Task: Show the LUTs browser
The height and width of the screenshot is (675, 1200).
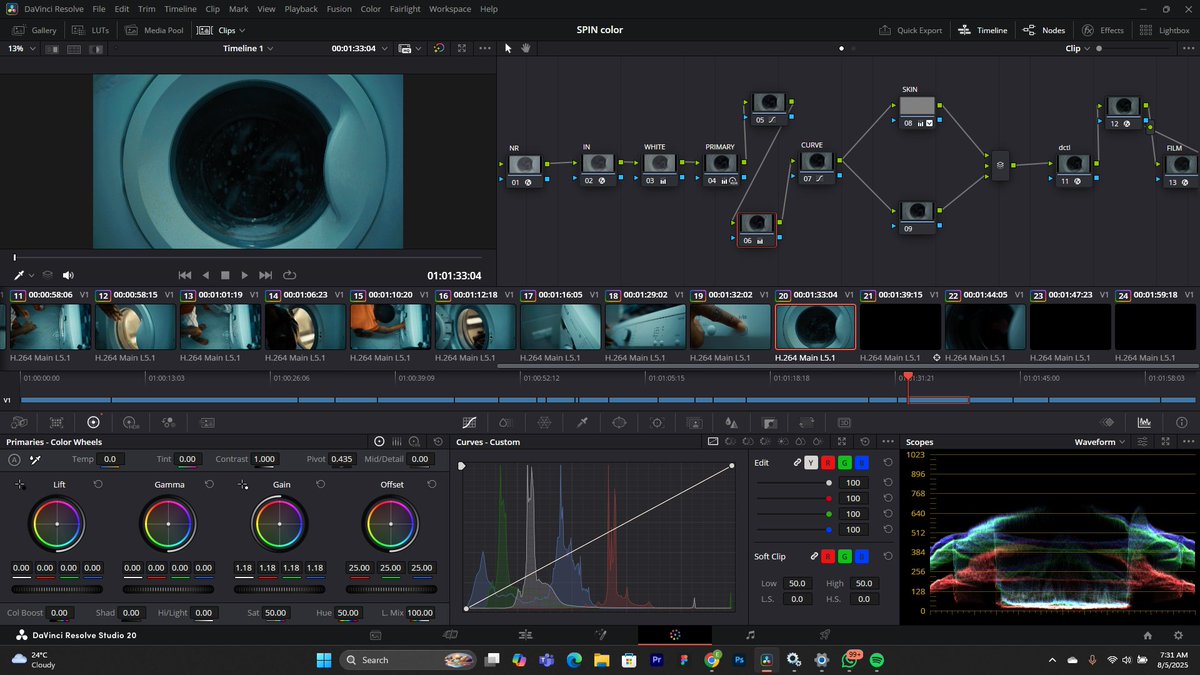Action: (90, 30)
